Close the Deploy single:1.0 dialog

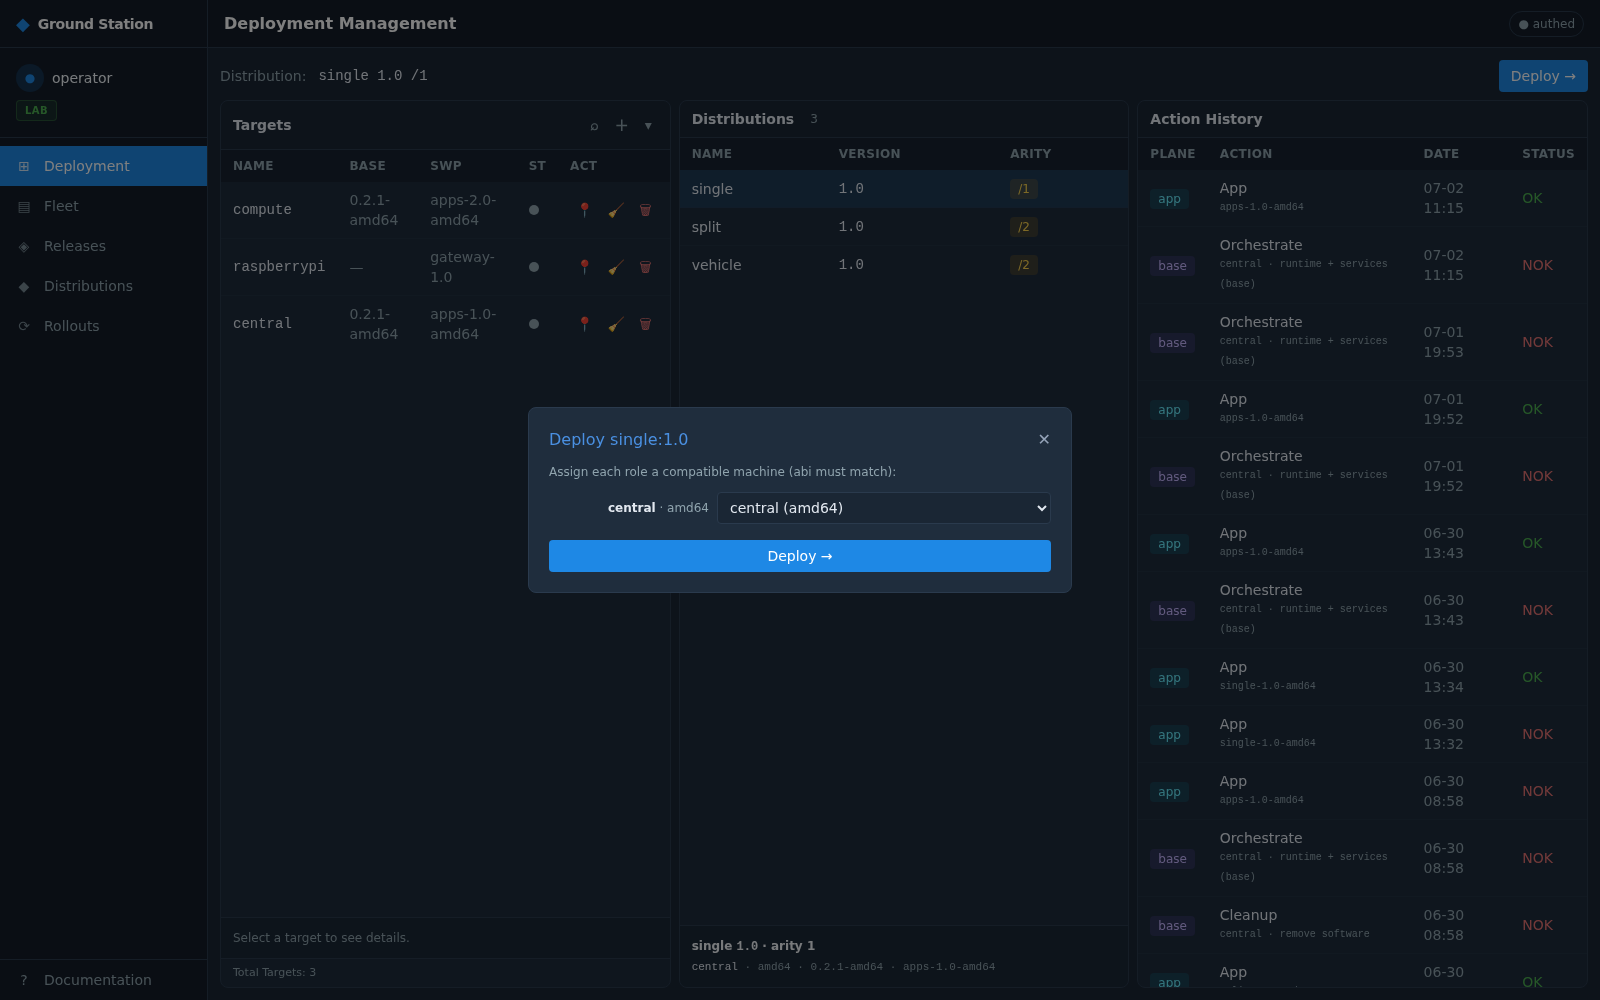click(1044, 439)
